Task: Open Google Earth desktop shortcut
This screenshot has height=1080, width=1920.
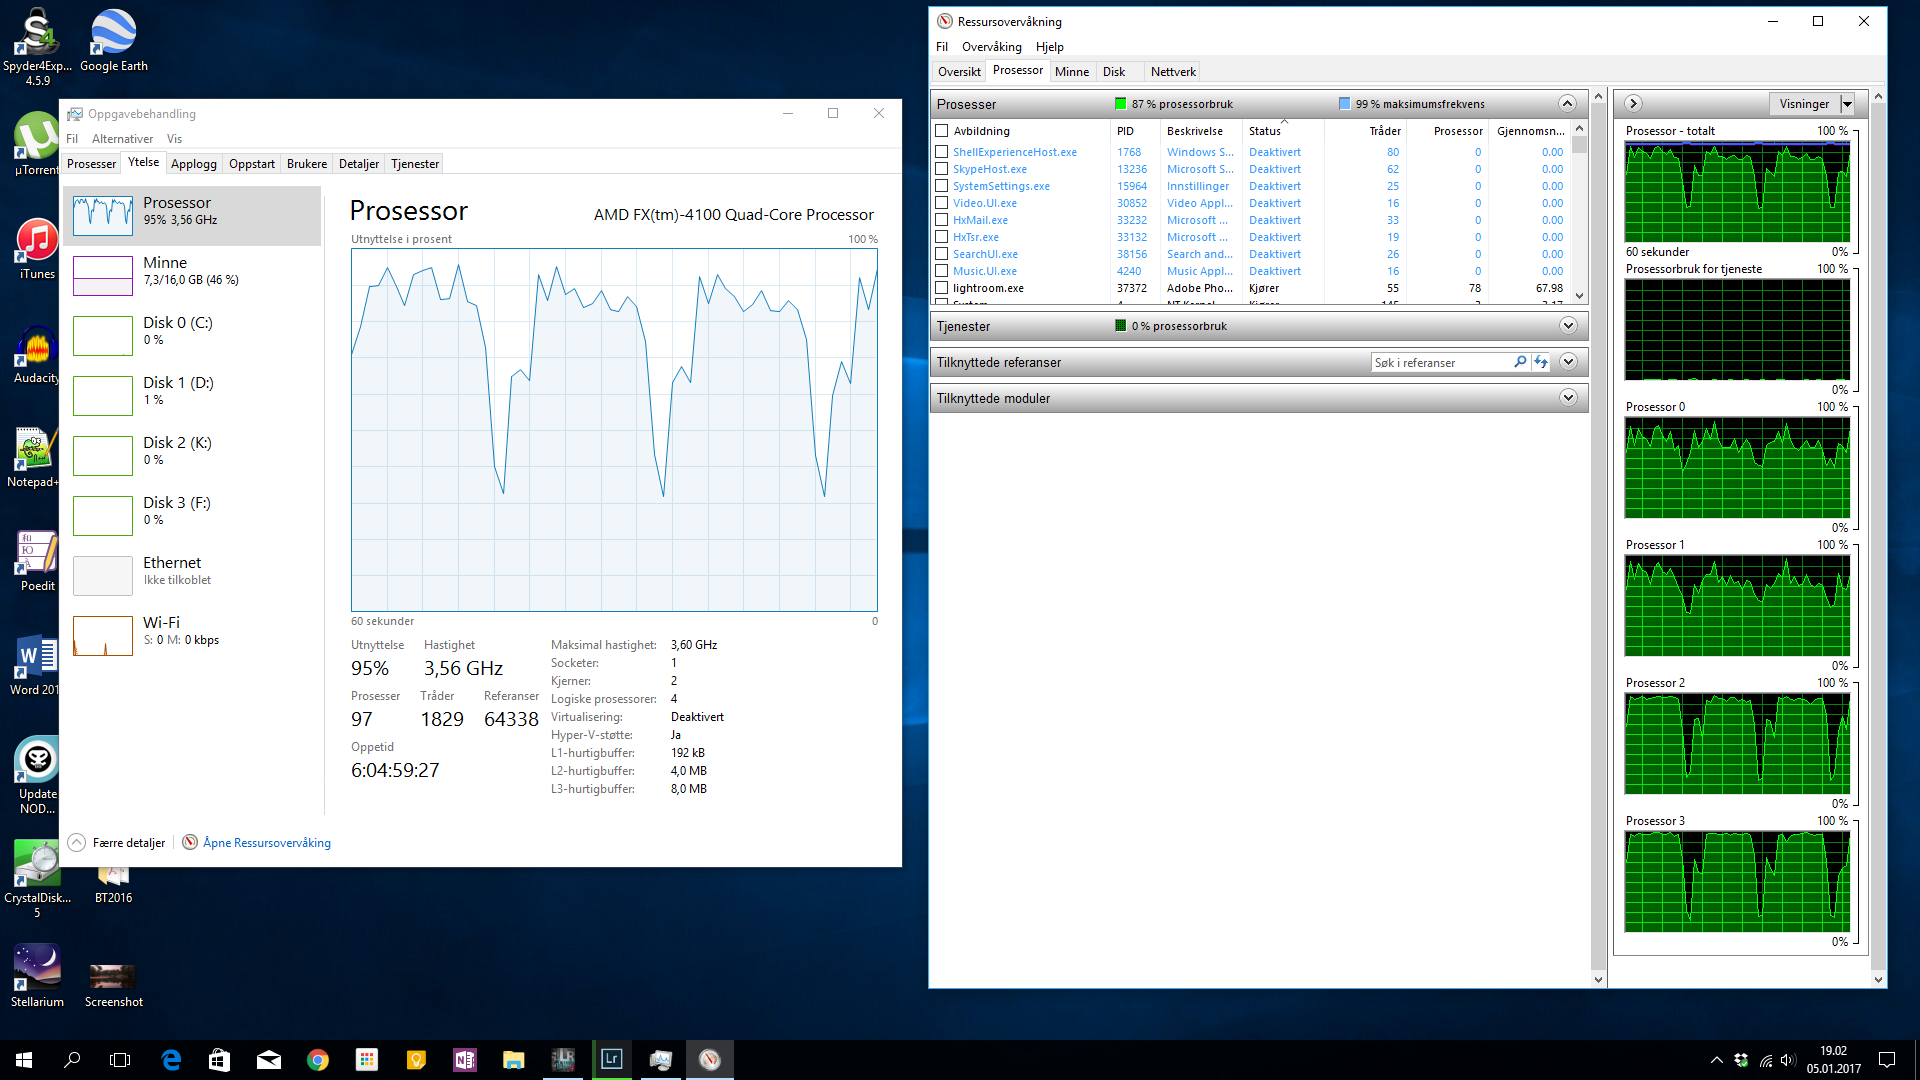Action: click(113, 40)
